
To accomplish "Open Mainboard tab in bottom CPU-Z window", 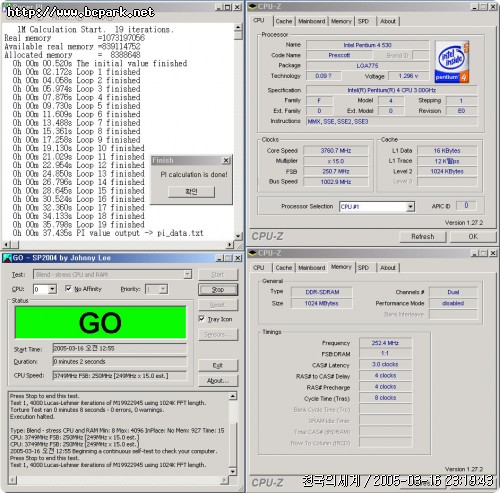I will point(311,268).
